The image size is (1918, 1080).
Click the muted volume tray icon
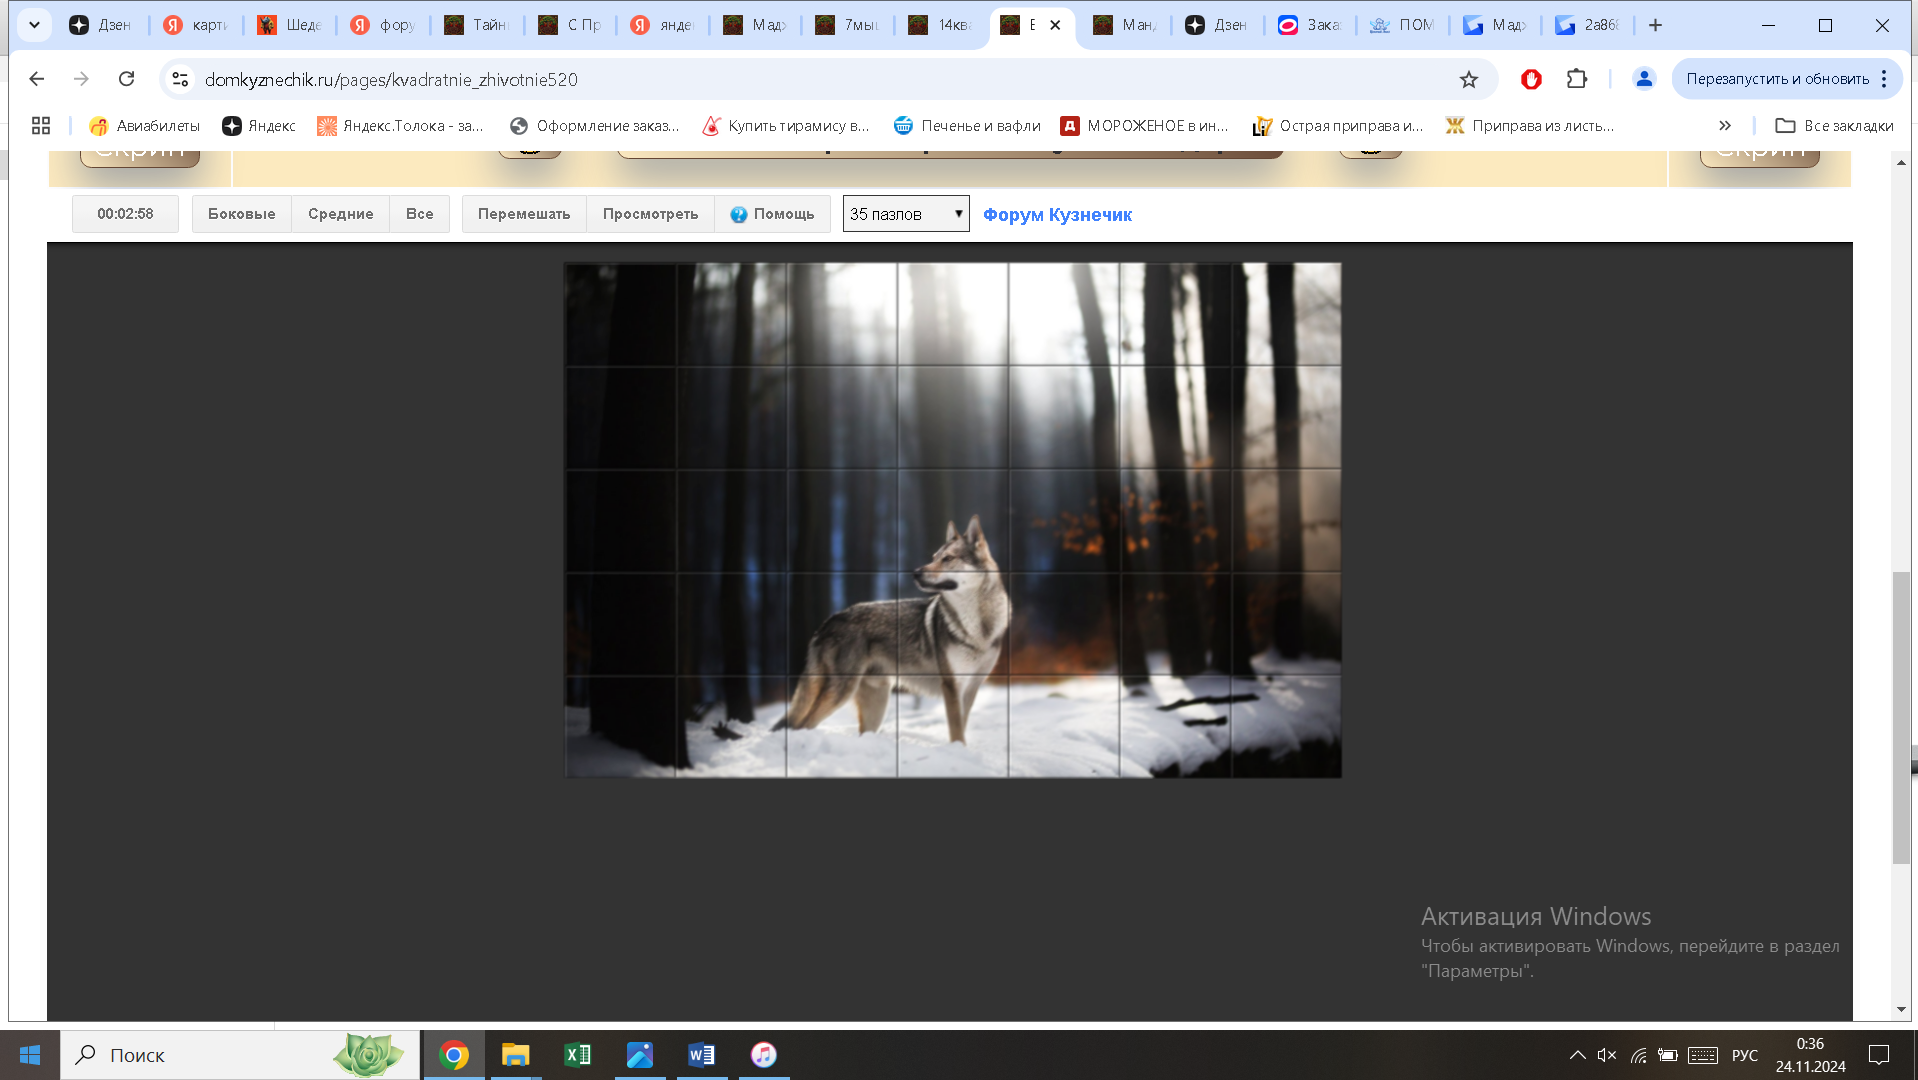tap(1607, 1055)
